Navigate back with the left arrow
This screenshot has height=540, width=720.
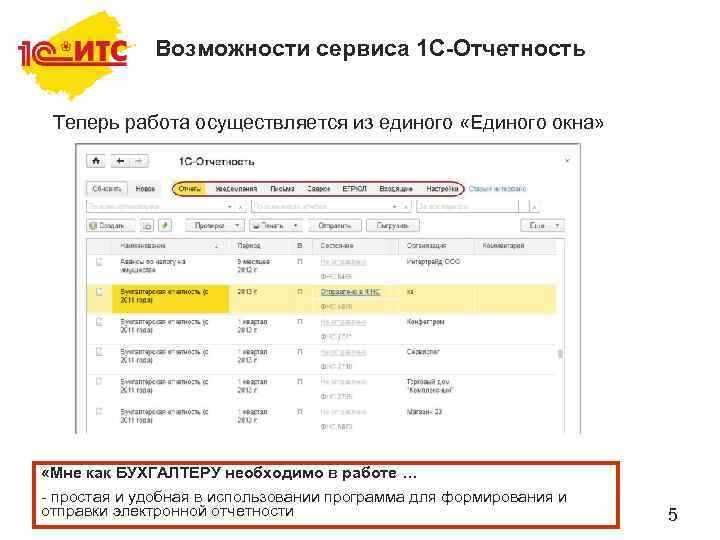point(120,162)
